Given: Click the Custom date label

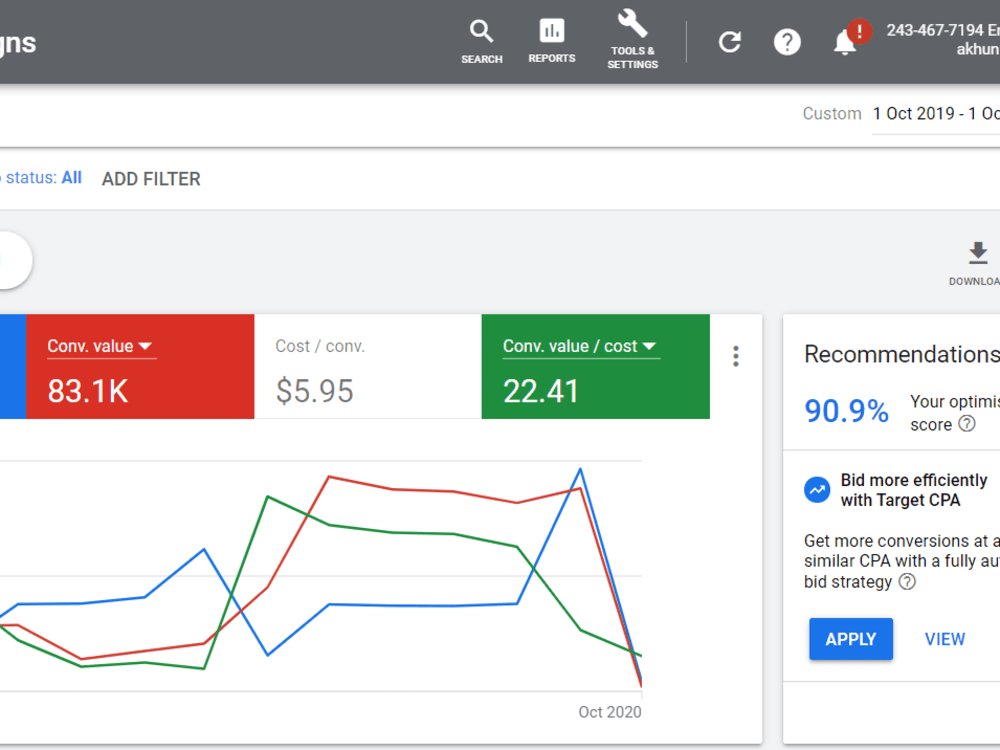Looking at the screenshot, I should [x=832, y=114].
